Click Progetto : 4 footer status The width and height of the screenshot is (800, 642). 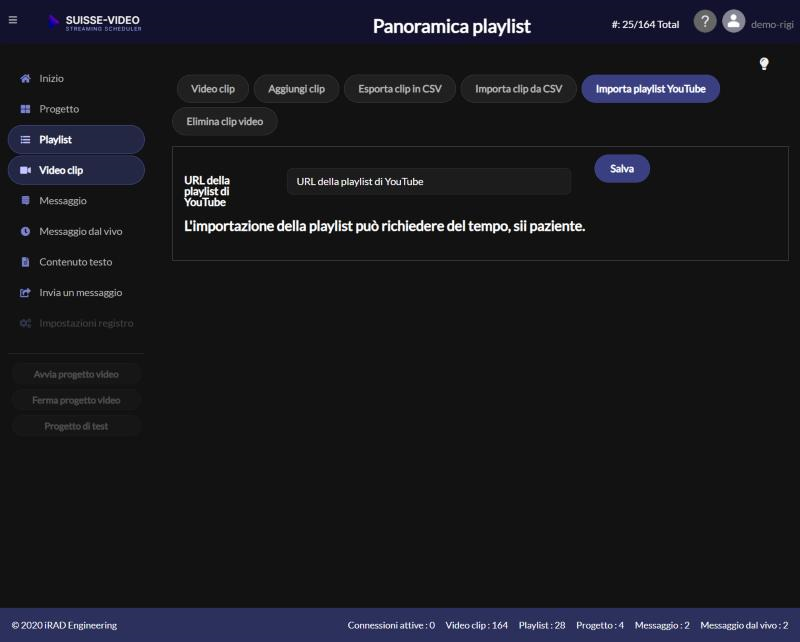tap(600, 625)
